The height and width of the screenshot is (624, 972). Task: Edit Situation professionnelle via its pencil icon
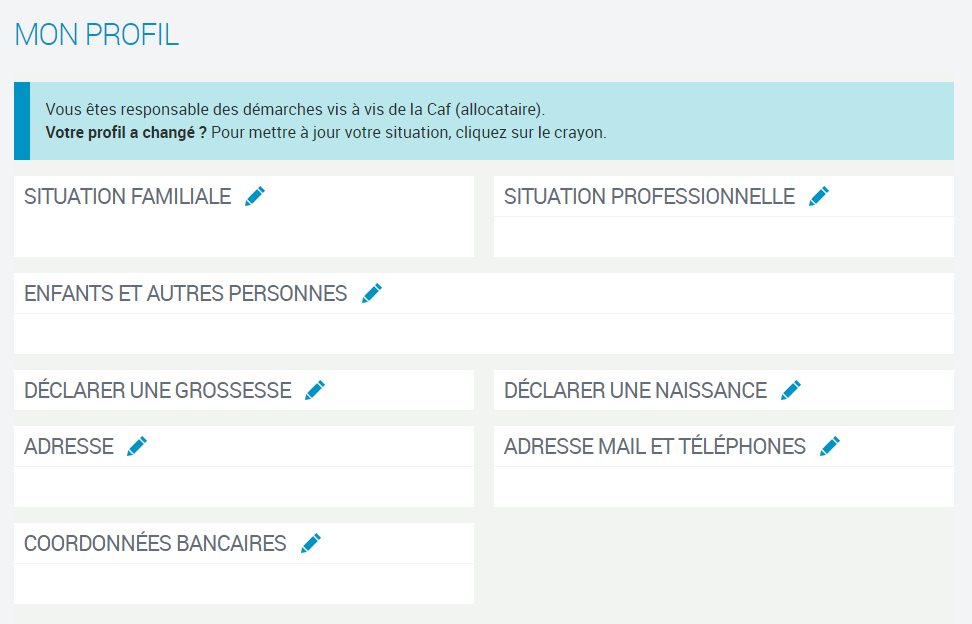(819, 196)
